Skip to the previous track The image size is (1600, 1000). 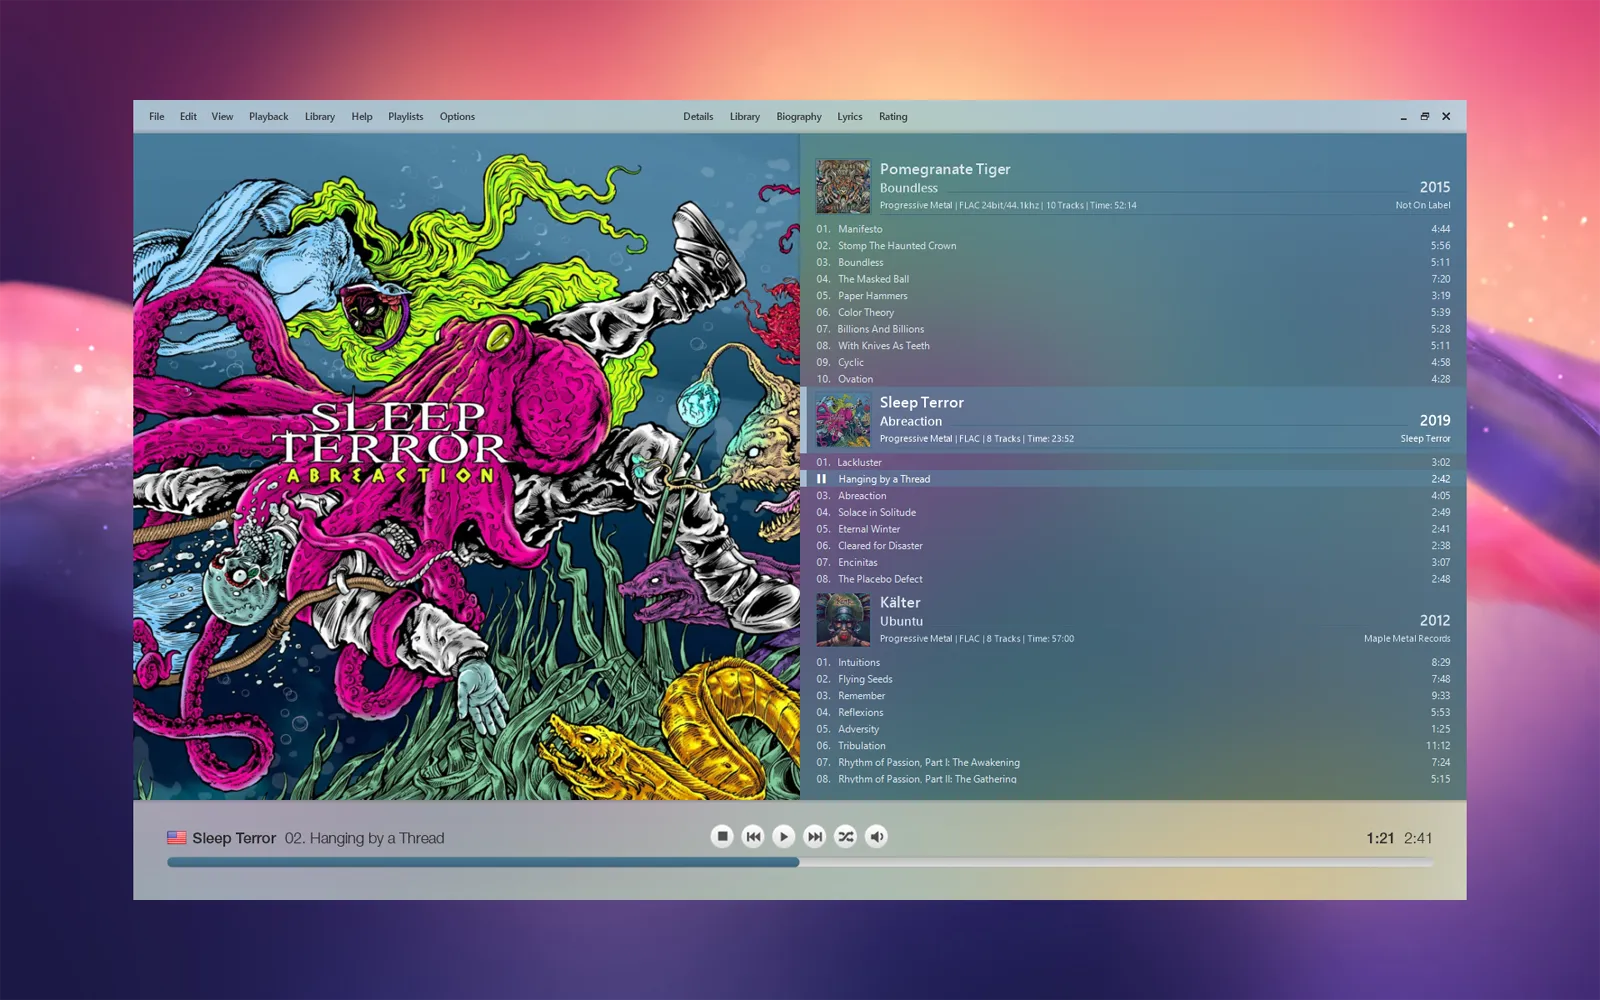[753, 836]
